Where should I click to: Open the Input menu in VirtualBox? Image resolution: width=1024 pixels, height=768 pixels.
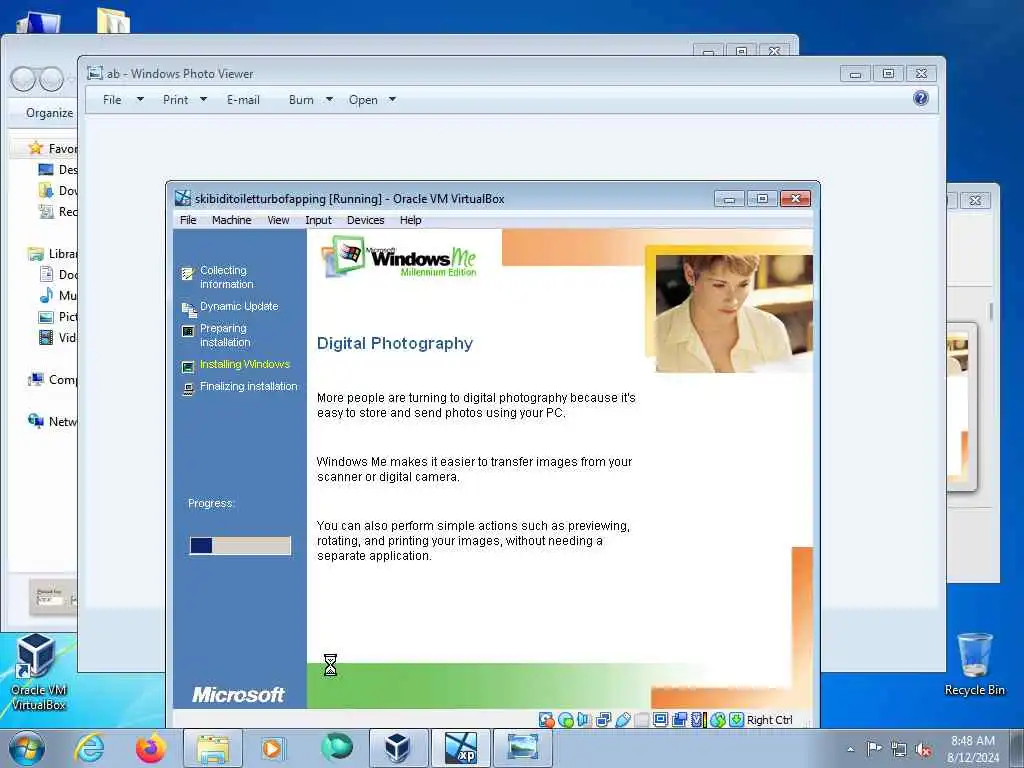tap(318, 220)
